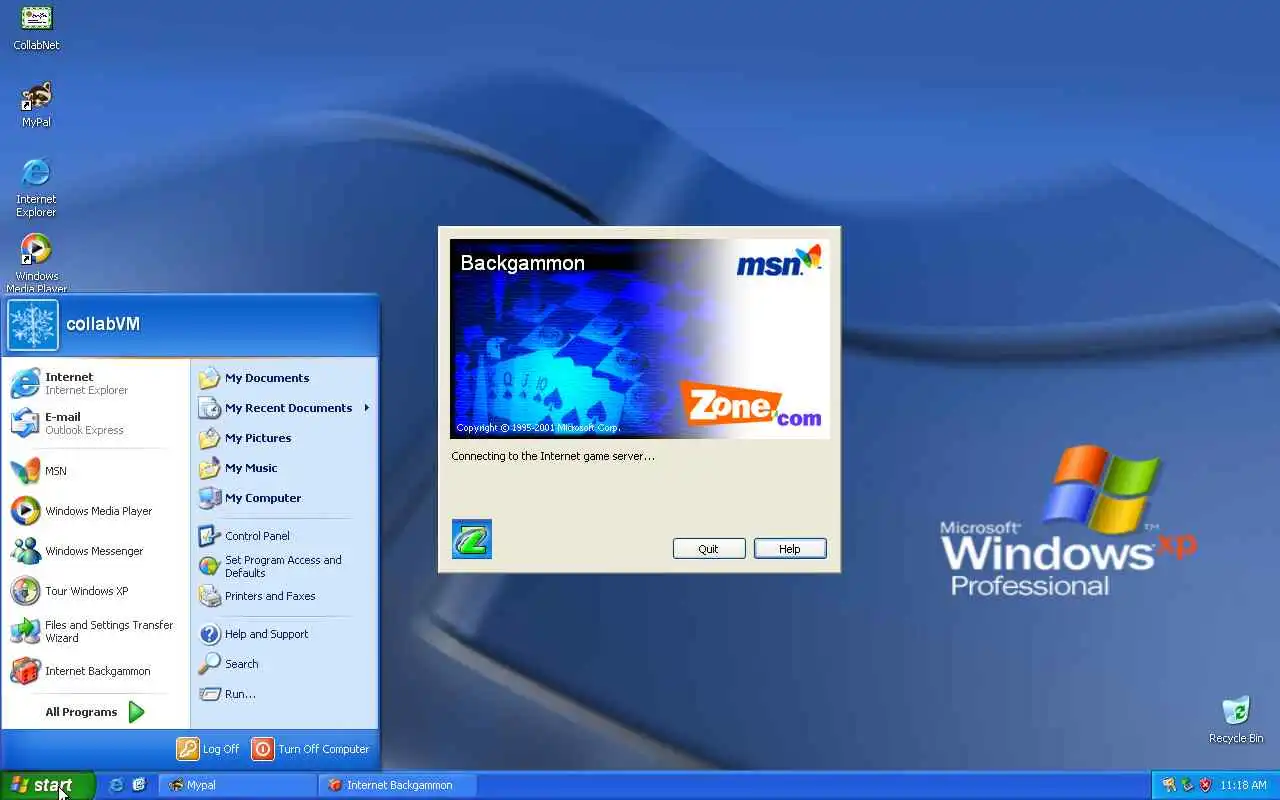Click the MSN Zone.com banner image
Viewport: 1280px width, 800px height.
pos(640,338)
